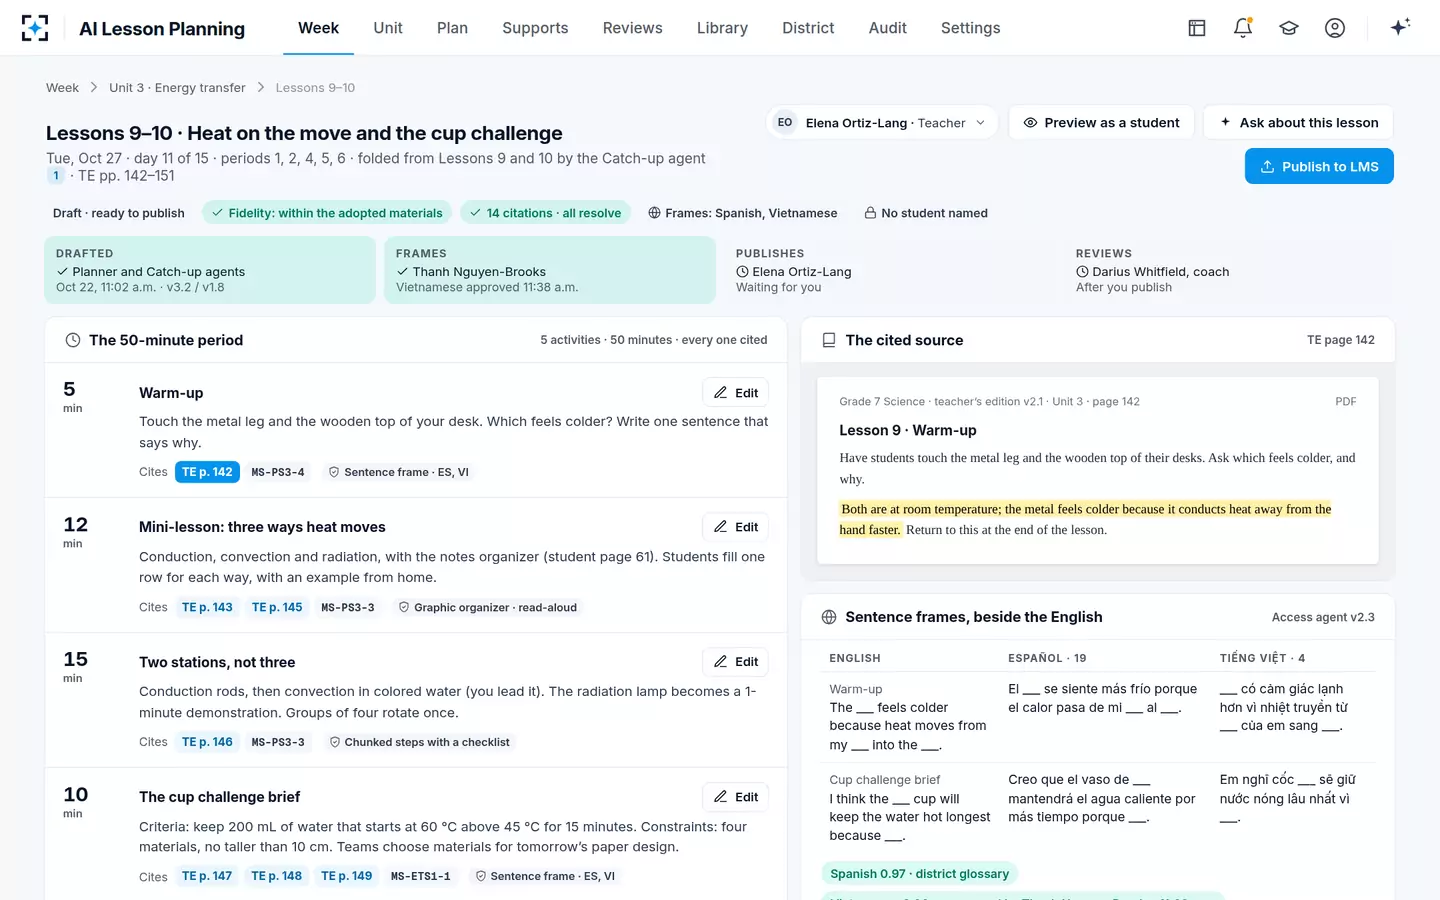This screenshot has height=900, width=1440.
Task: Click the AI sparkle icon in header
Action: [1400, 27]
